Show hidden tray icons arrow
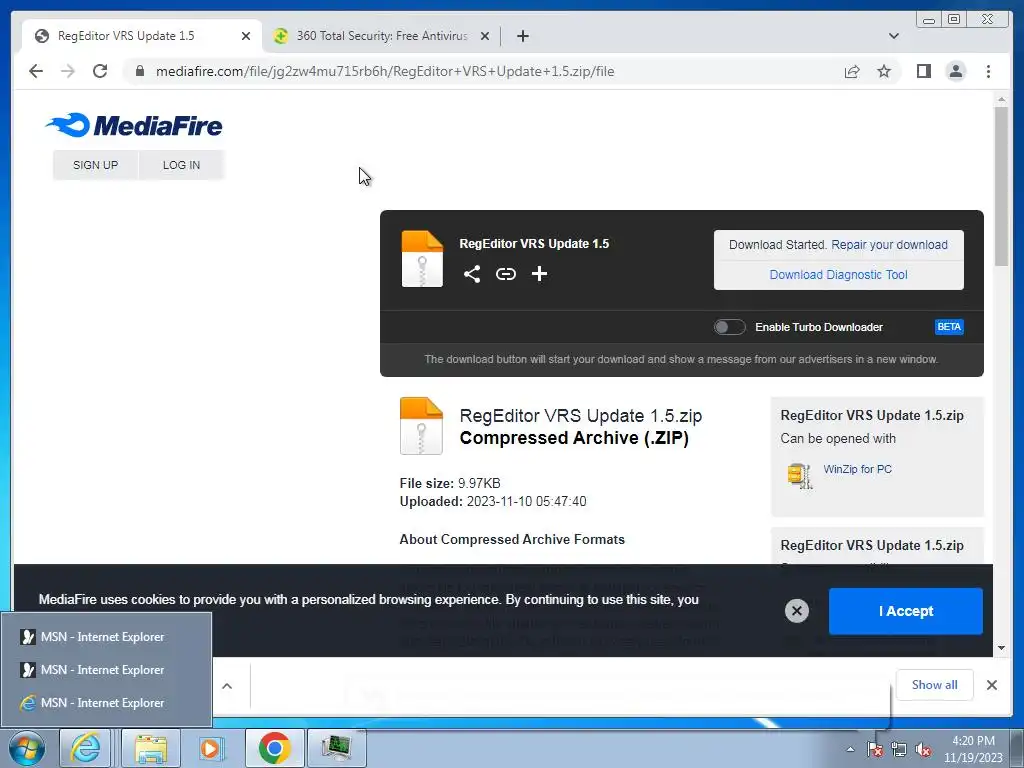 tap(850, 749)
